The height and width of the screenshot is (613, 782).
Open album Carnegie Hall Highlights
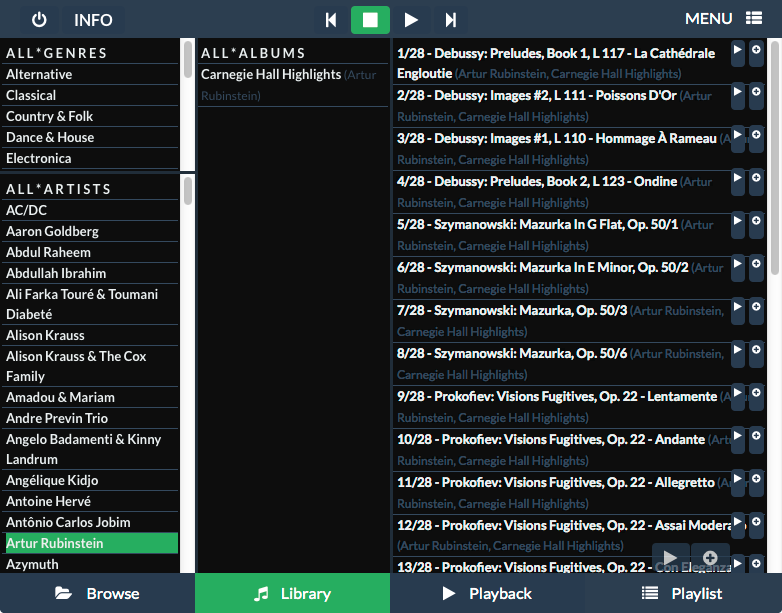[293, 85]
